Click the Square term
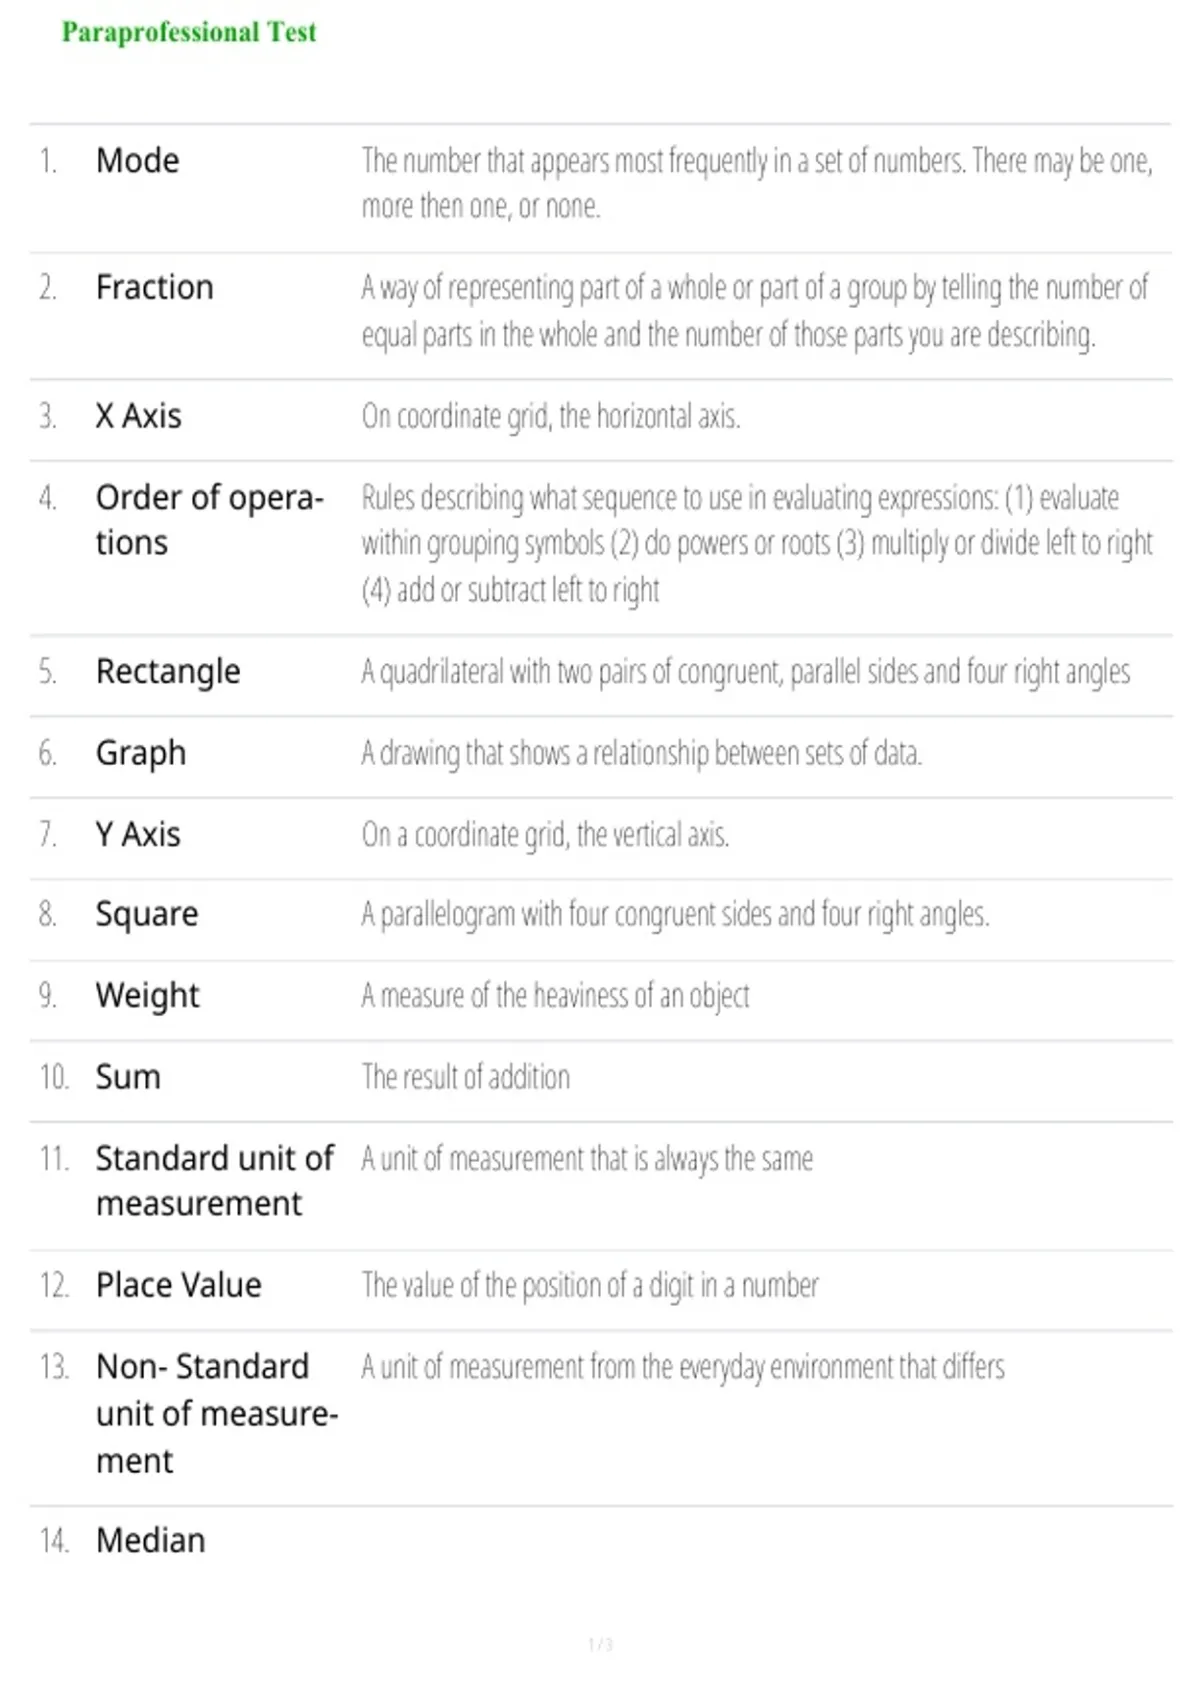 (x=147, y=915)
